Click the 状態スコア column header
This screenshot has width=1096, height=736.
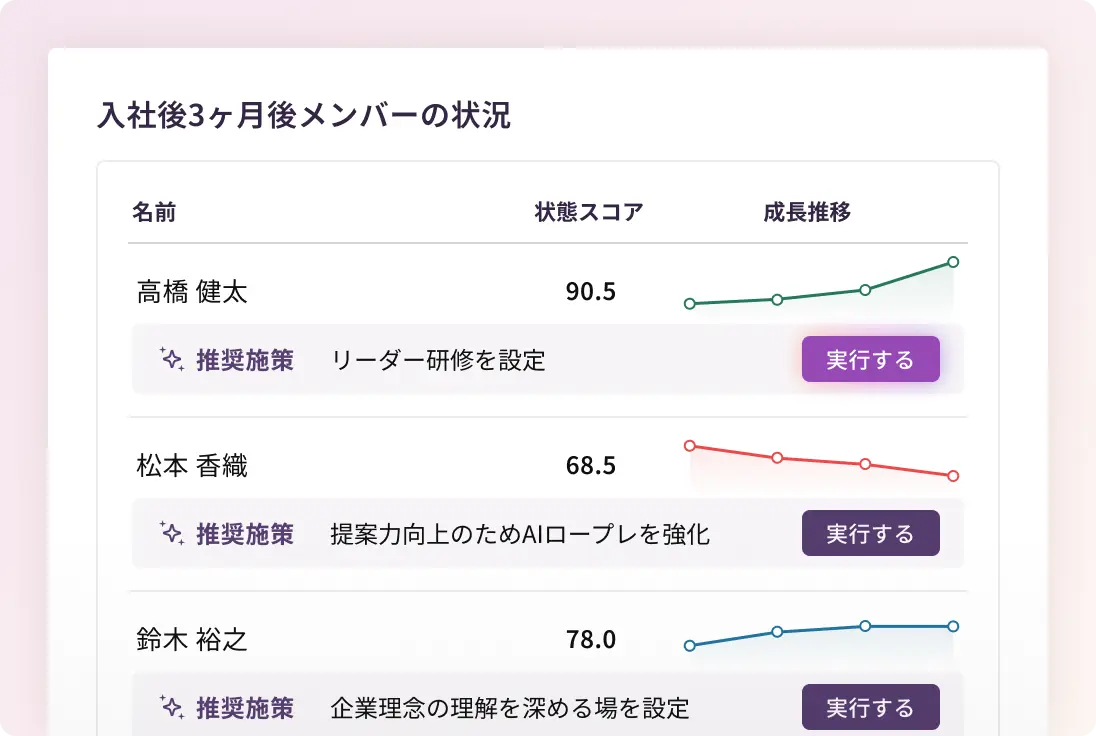pos(588,212)
